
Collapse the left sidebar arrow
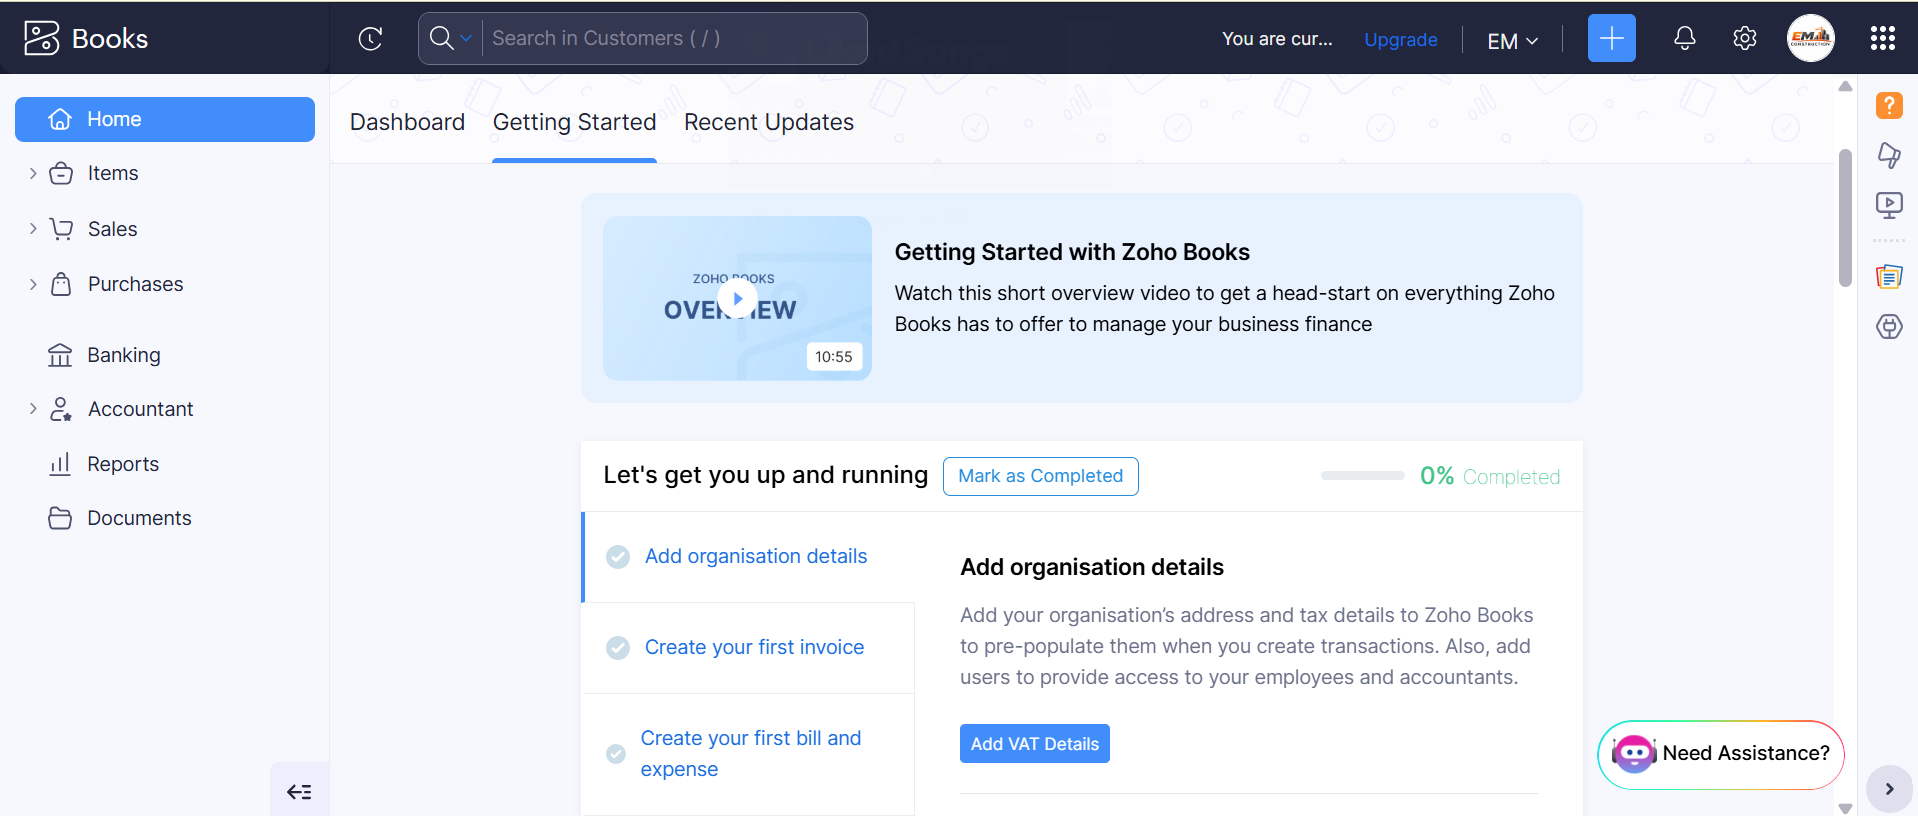299,791
